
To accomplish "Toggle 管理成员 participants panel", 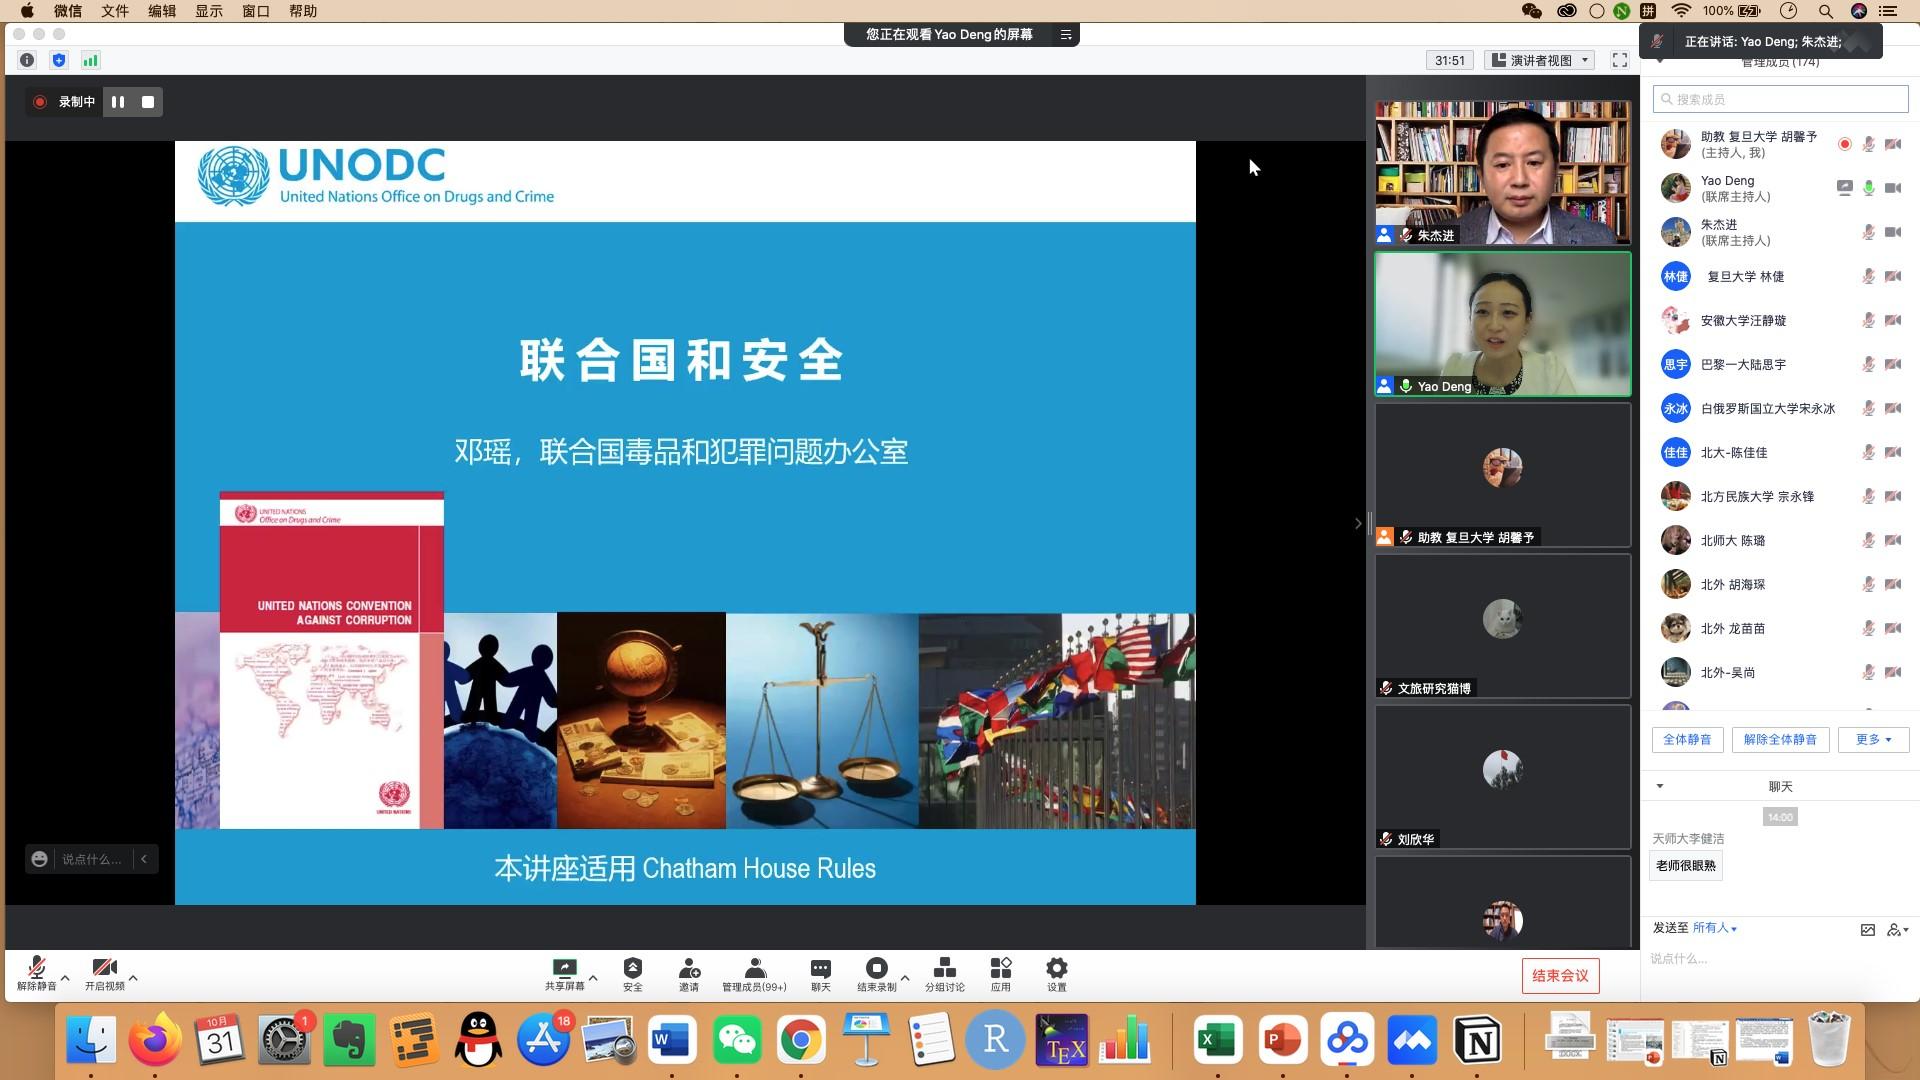I will [754, 974].
